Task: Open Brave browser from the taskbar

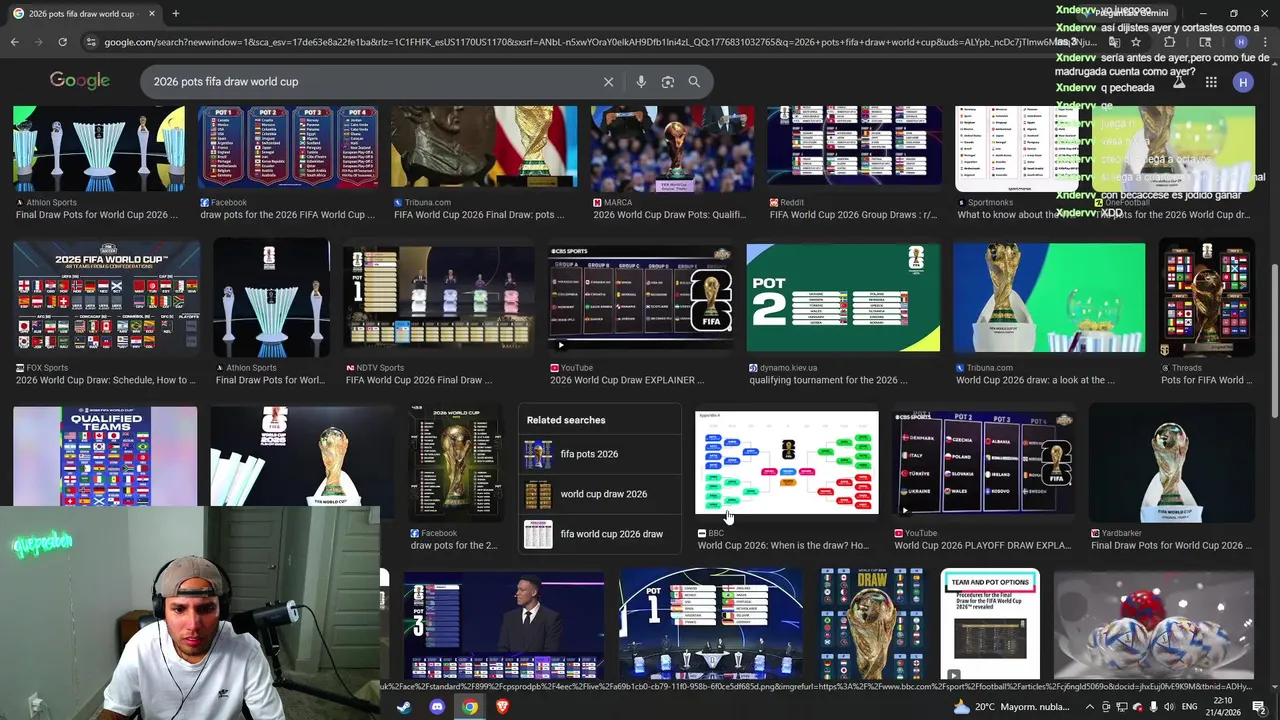Action: pyautogui.click(x=502, y=707)
